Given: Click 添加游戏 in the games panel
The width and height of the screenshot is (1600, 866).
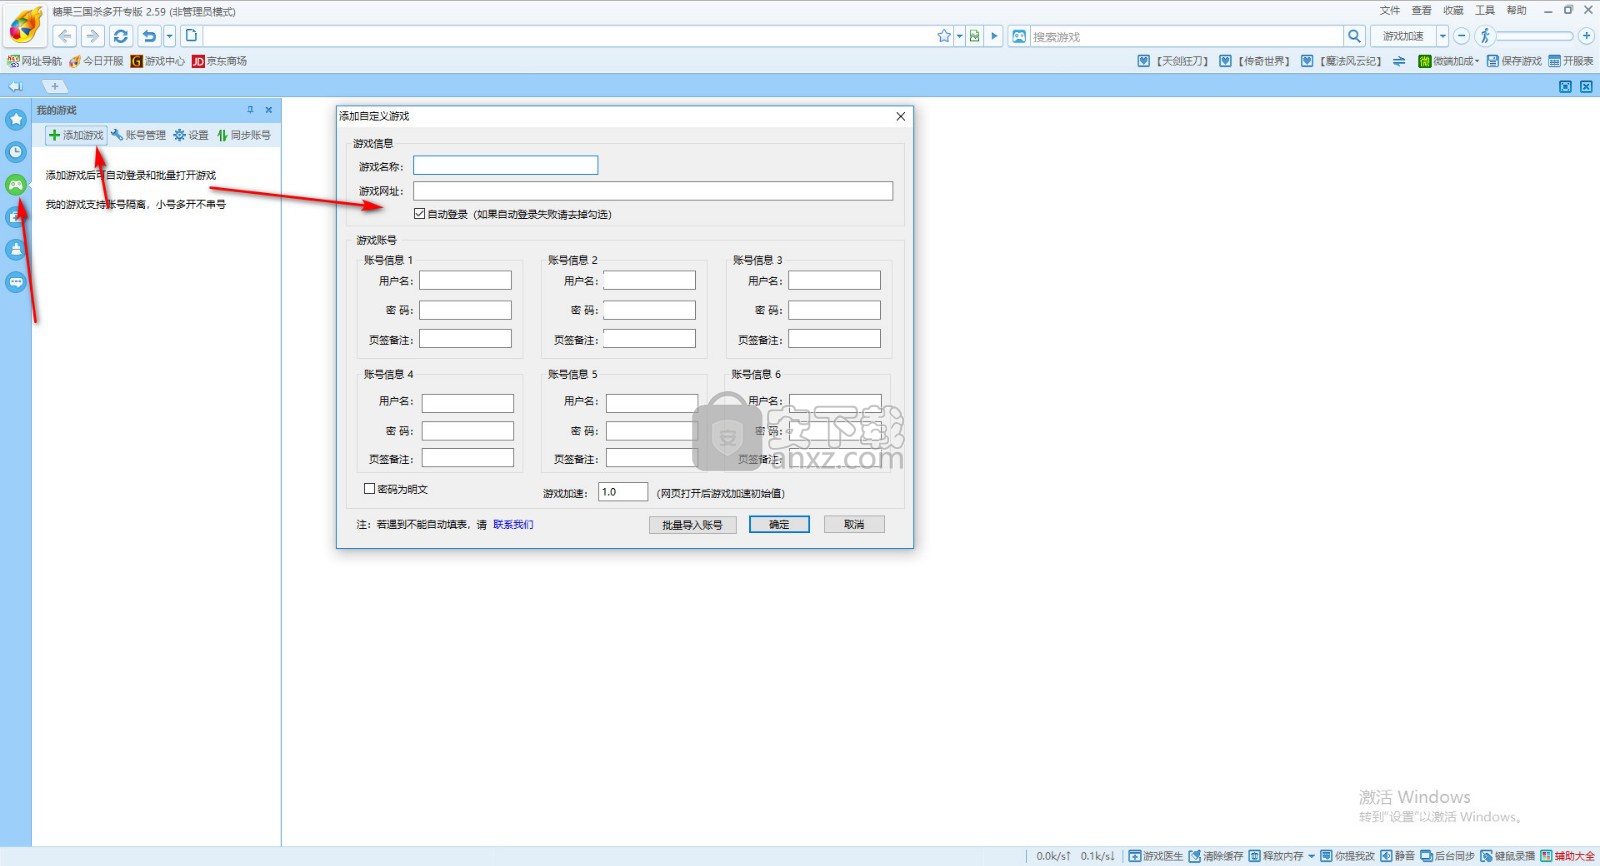Looking at the screenshot, I should pos(76,135).
